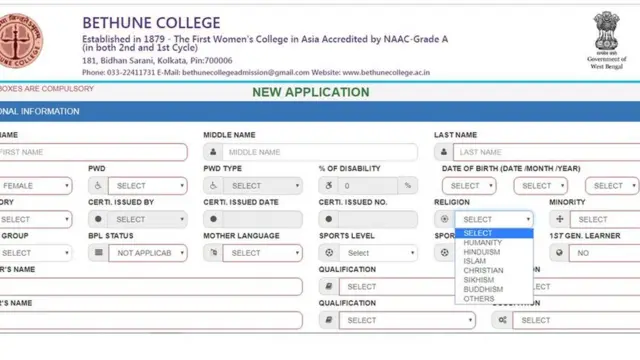Choose ISLAM in the Religion list
Screen dimensions: 640x360
[x=494, y=261]
